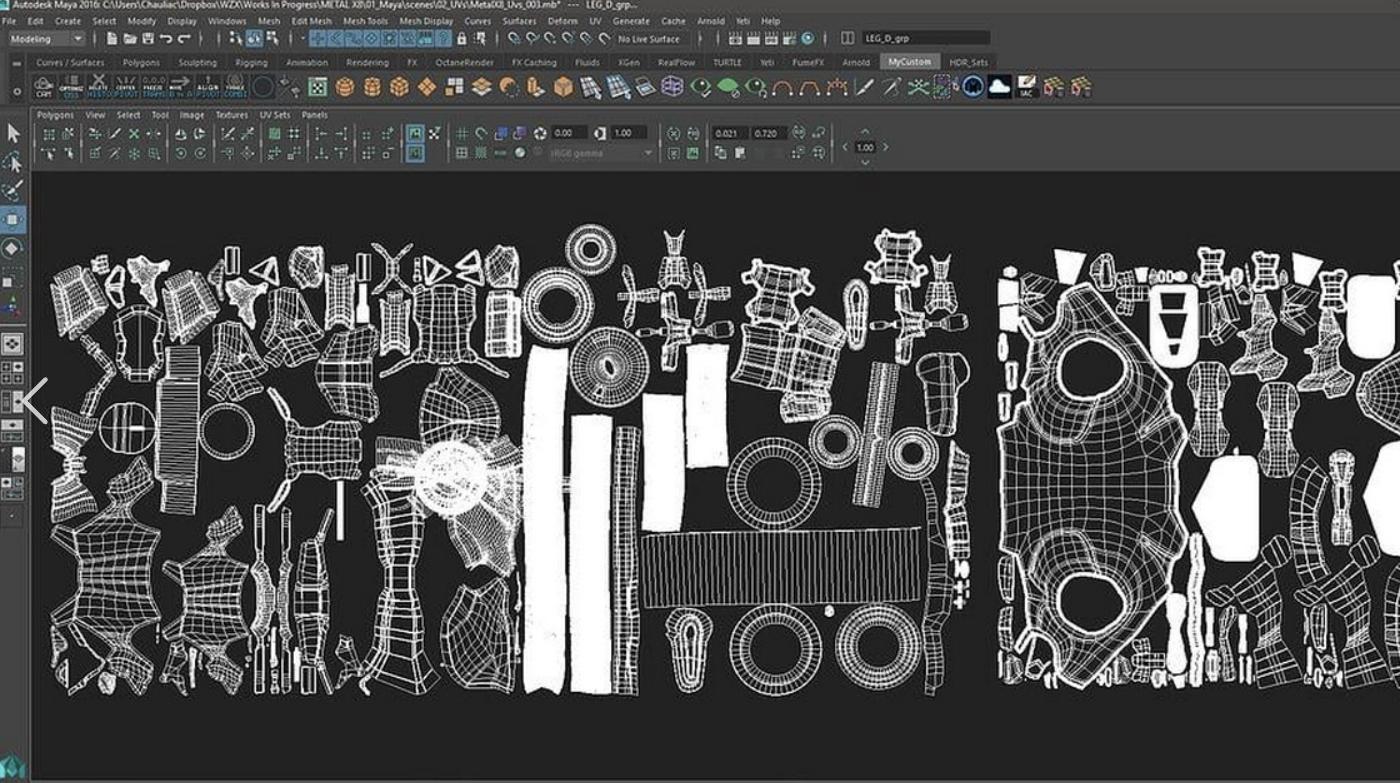Click the Undo arrow in status line
1400x783 pixels.
pyautogui.click(x=166, y=39)
